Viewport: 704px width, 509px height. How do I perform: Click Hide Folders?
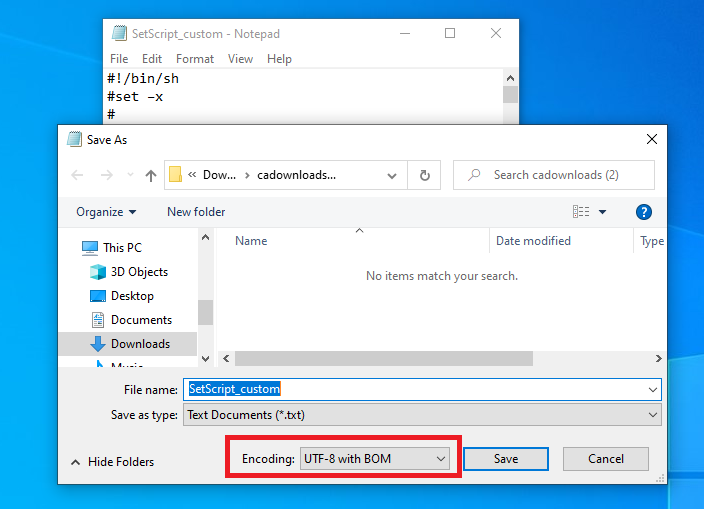click(121, 462)
